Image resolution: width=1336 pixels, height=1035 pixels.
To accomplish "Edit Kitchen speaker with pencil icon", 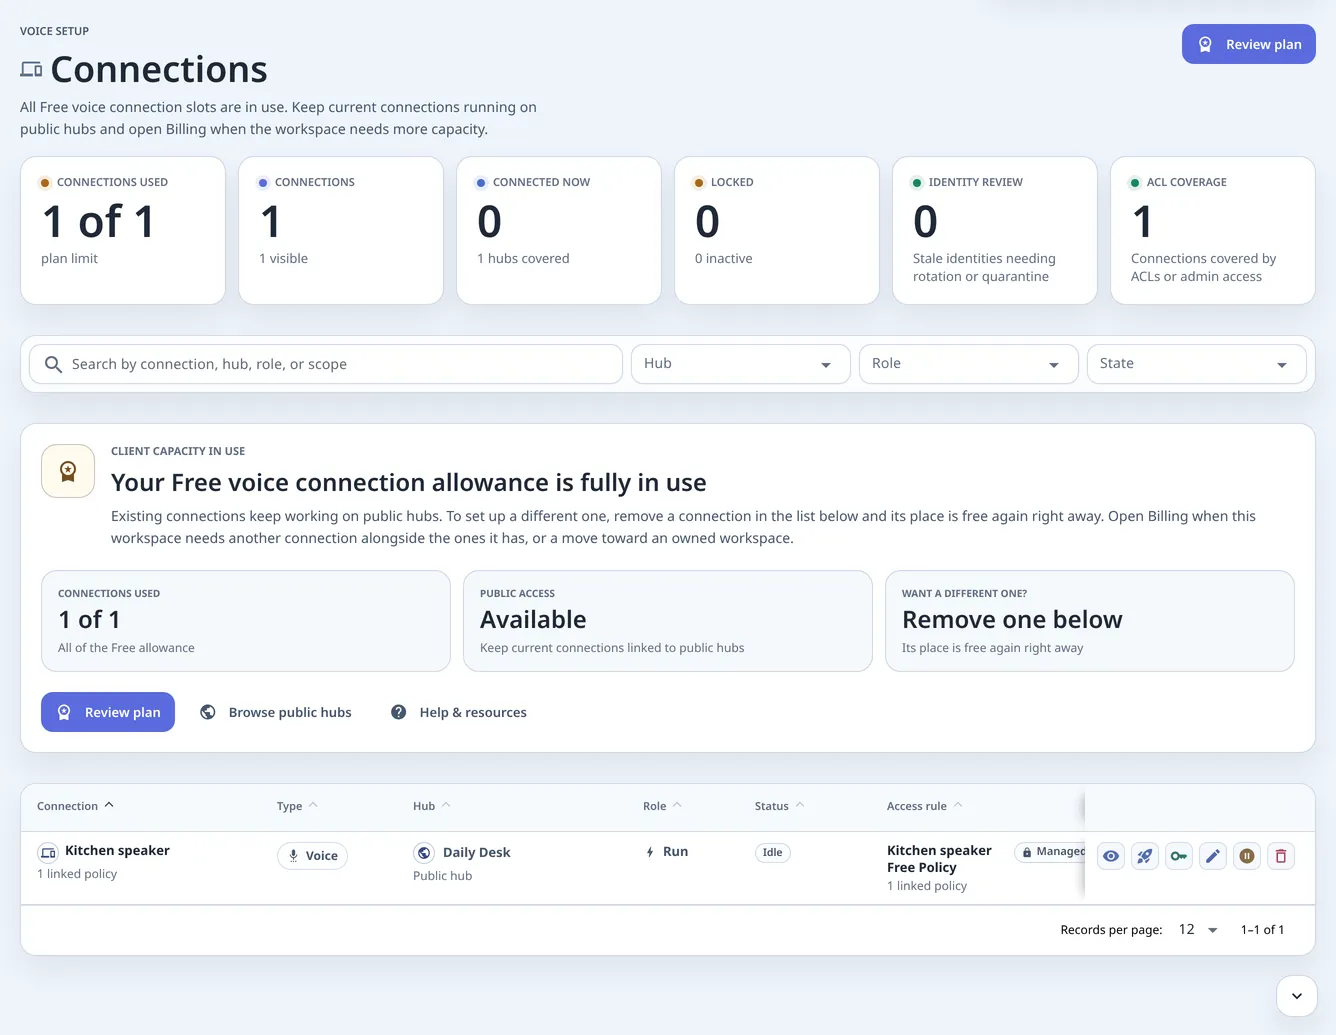I will coord(1213,856).
